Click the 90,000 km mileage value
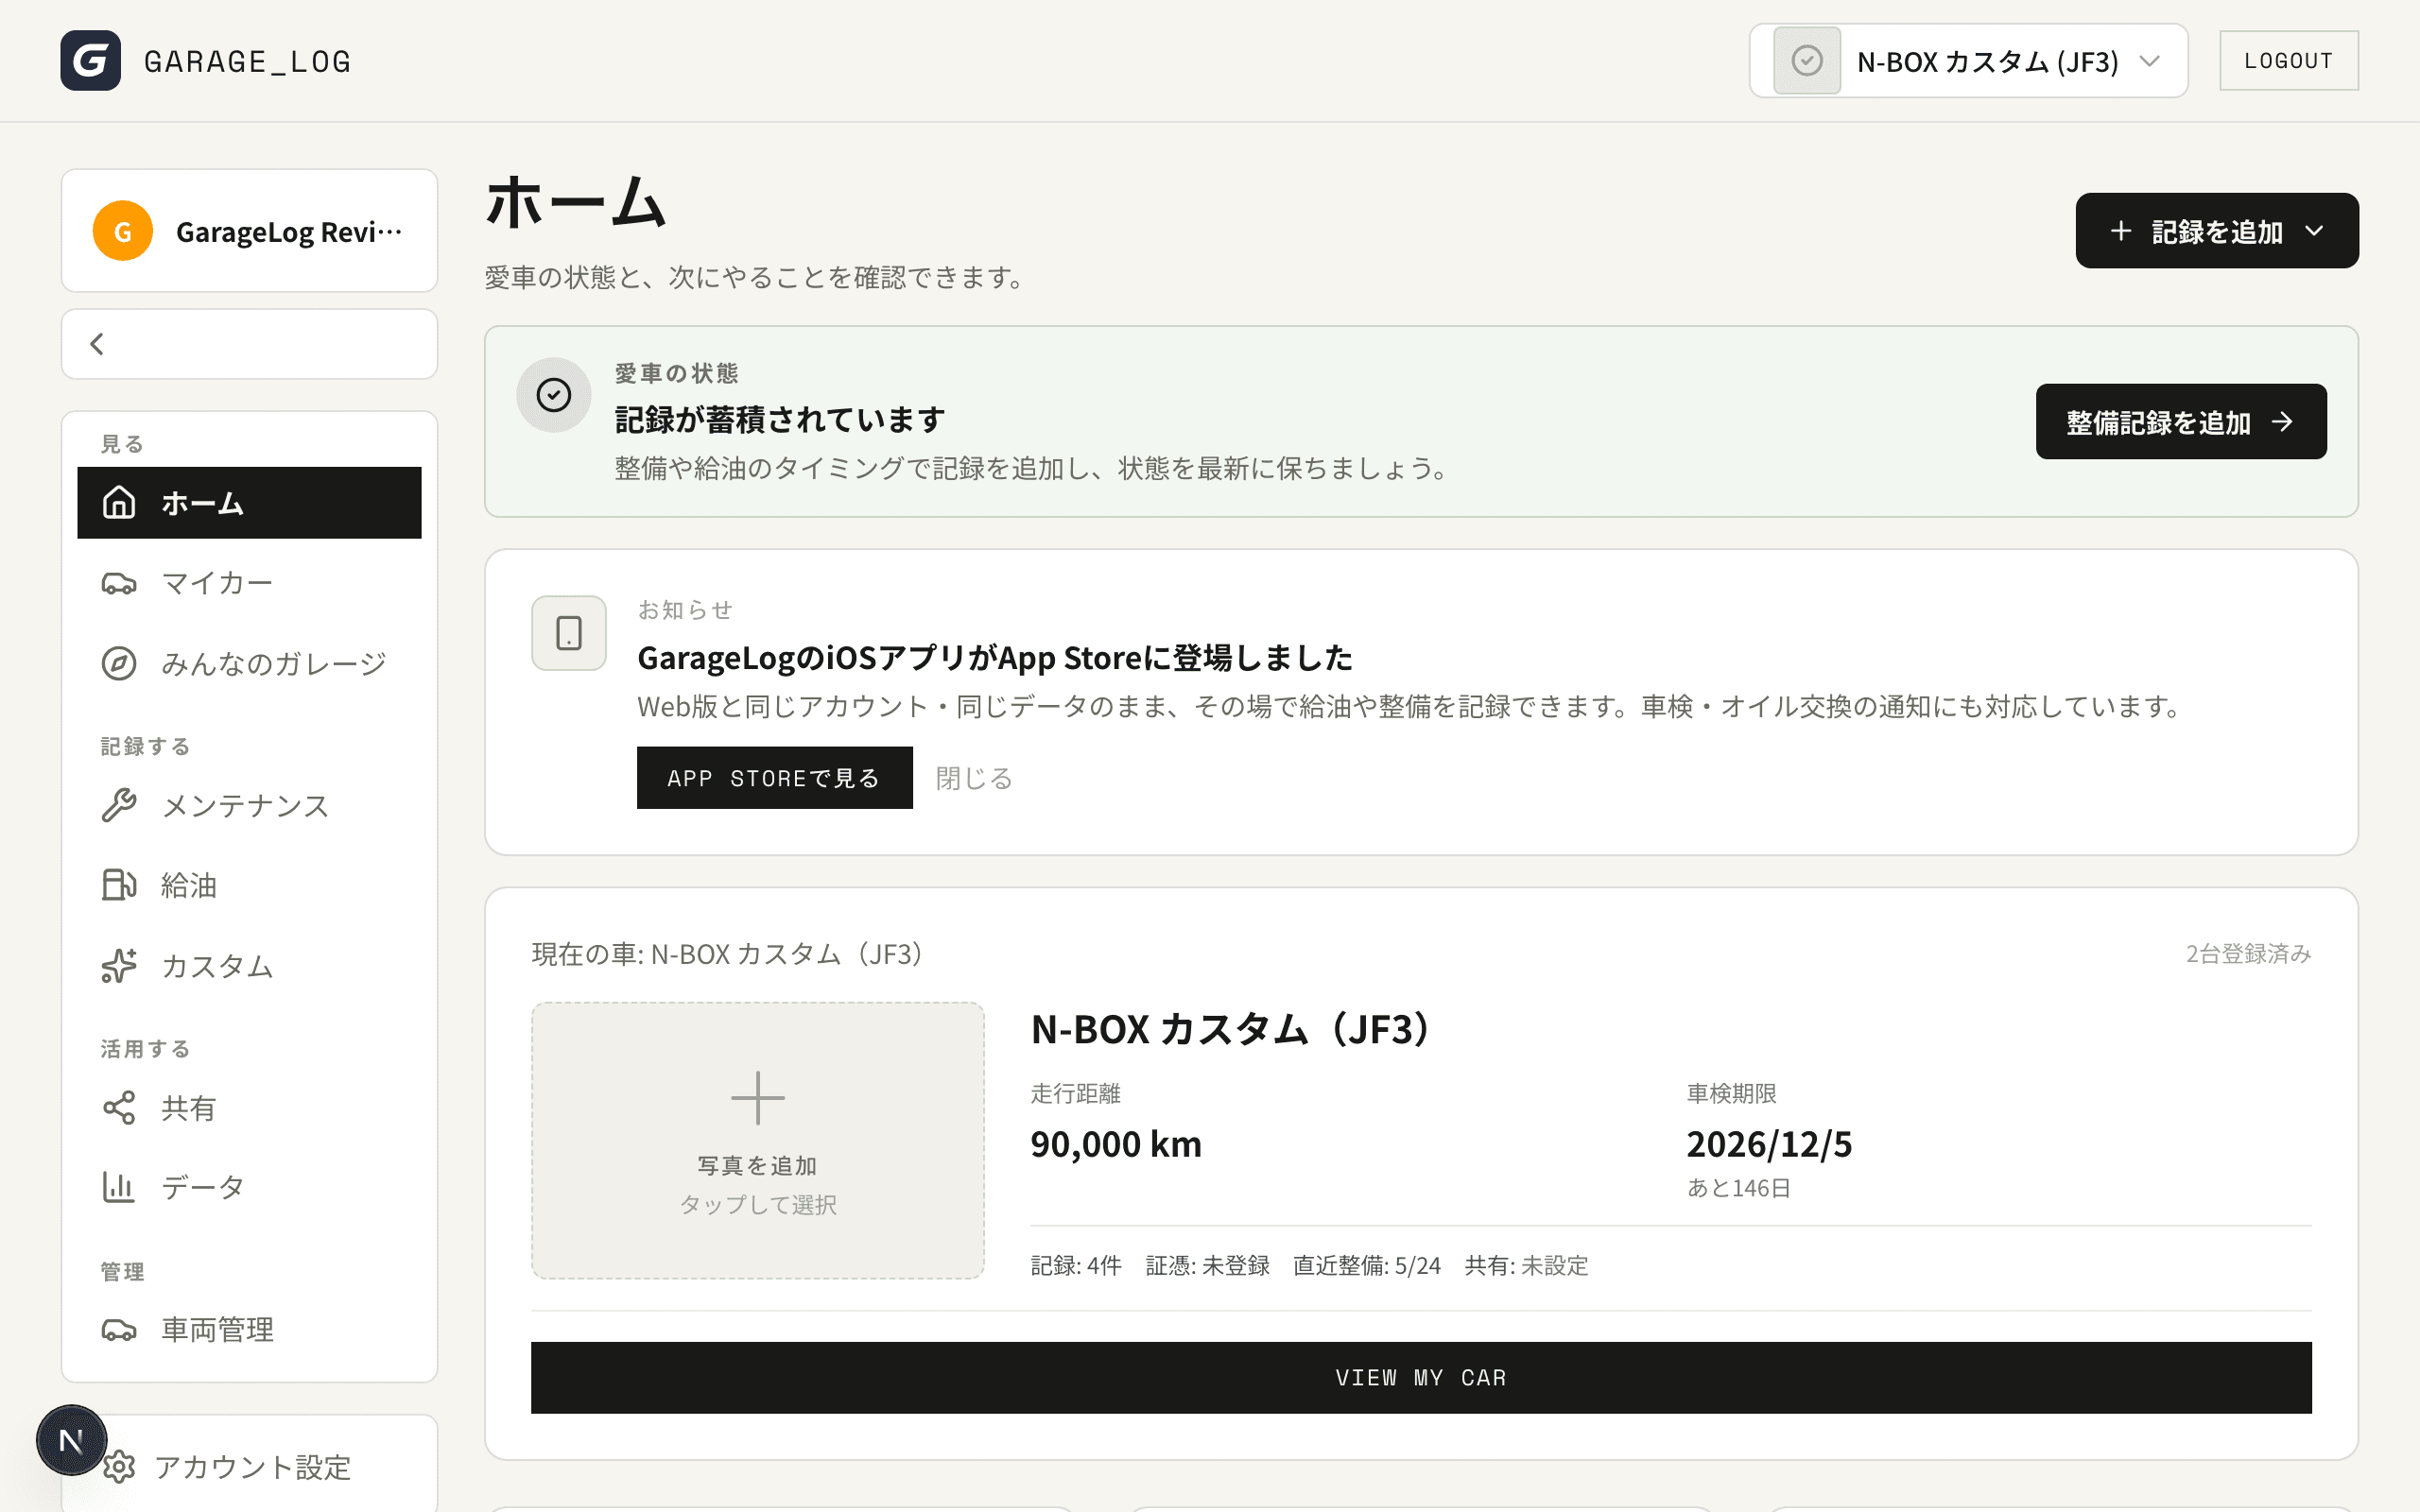The width and height of the screenshot is (2420, 1512). point(1116,1144)
